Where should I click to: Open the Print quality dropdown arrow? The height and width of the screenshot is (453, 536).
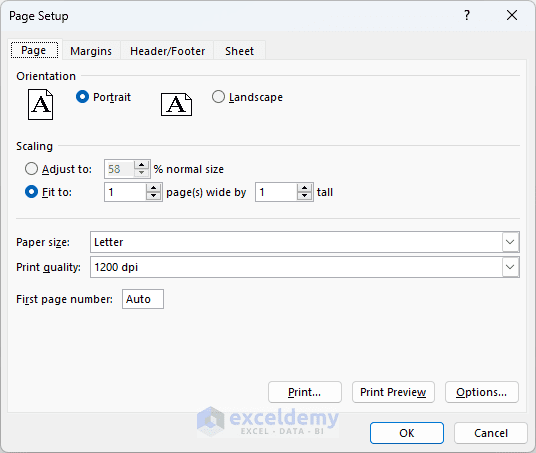point(510,267)
